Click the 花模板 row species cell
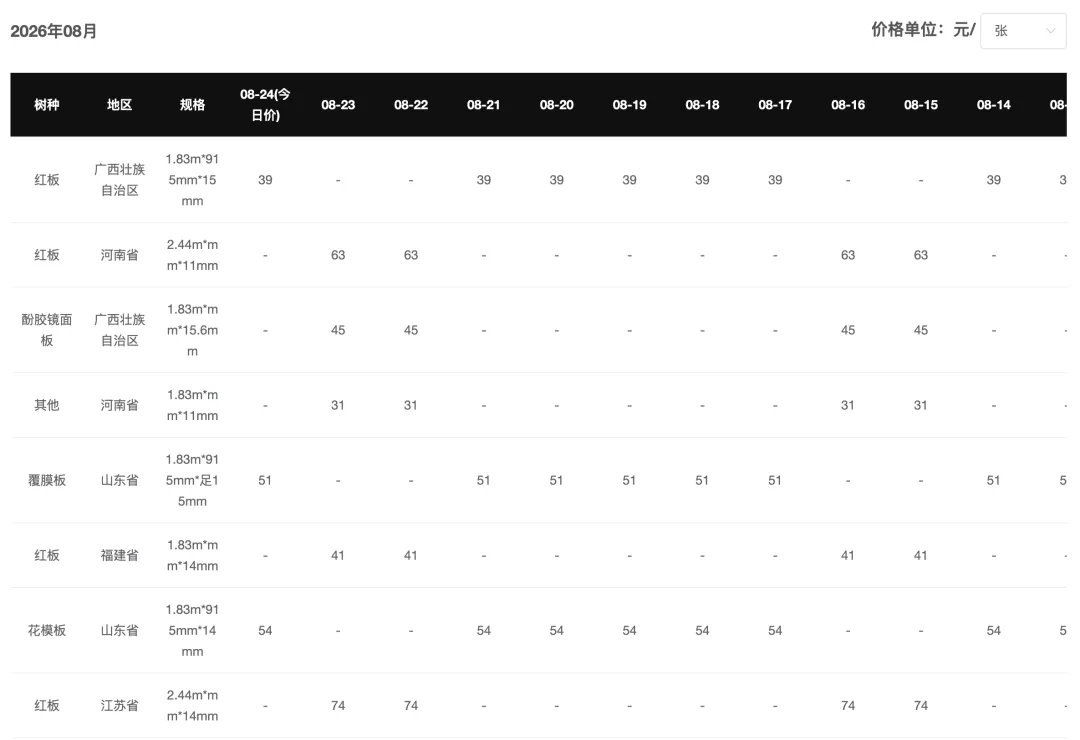Image resolution: width=1080 pixels, height=740 pixels. click(x=47, y=630)
